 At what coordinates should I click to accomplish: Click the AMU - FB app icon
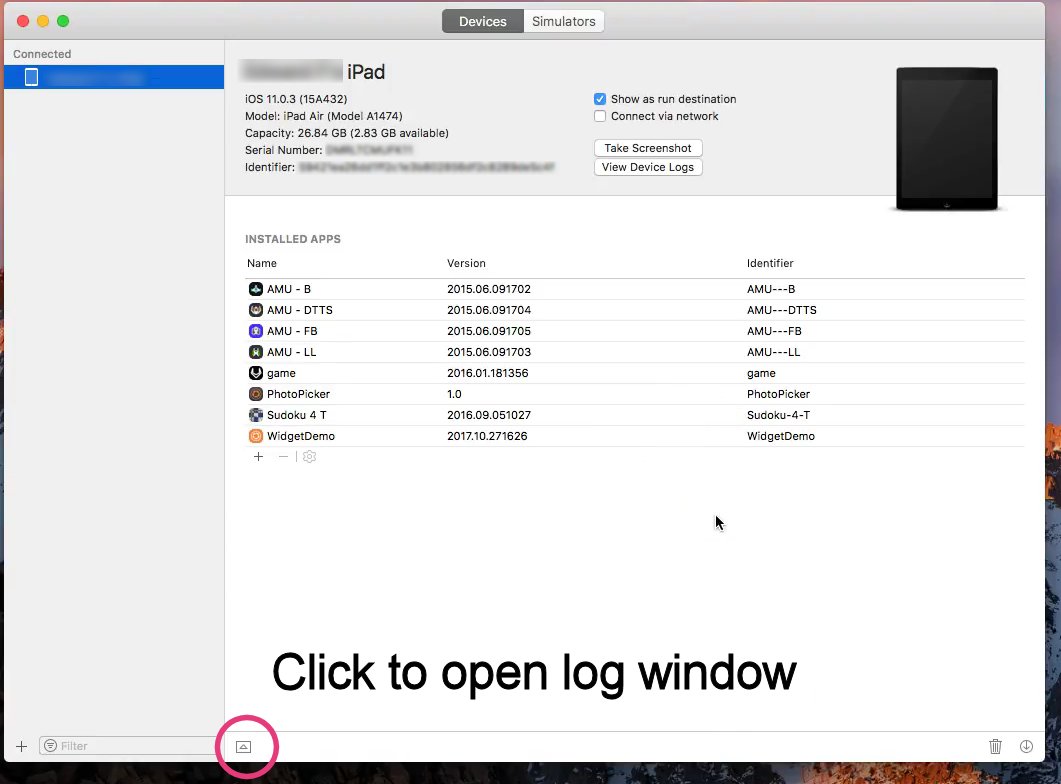tap(256, 331)
